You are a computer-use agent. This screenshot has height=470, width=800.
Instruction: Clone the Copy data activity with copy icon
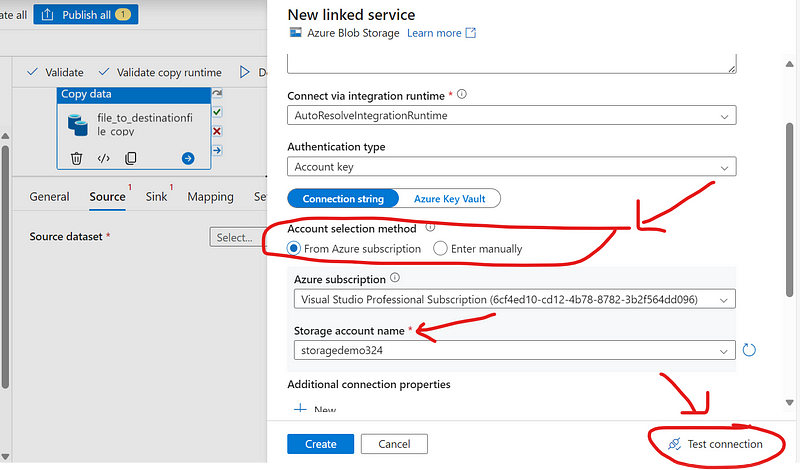(x=131, y=158)
